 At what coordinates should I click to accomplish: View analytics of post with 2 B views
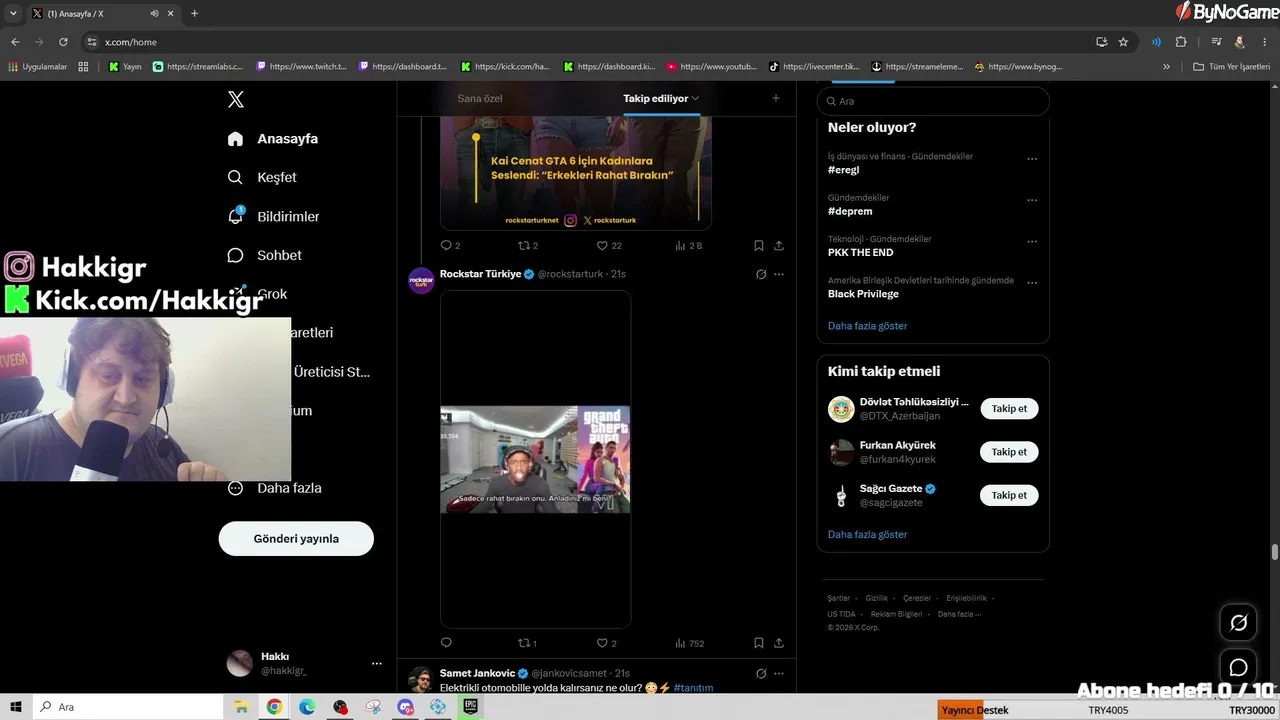[x=689, y=245]
